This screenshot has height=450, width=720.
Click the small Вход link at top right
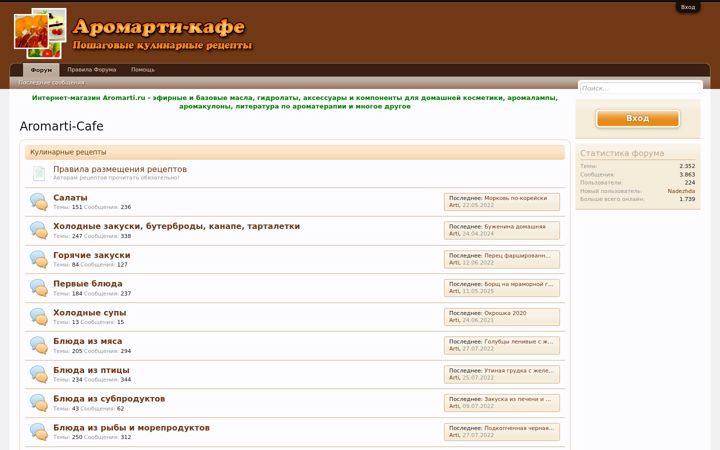tap(687, 7)
